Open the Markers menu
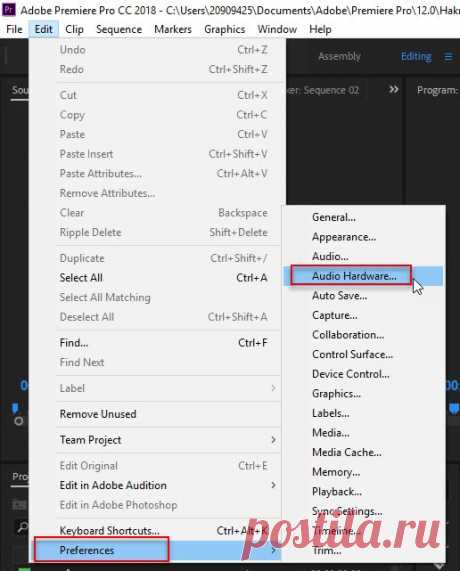460x571 pixels. tap(173, 29)
